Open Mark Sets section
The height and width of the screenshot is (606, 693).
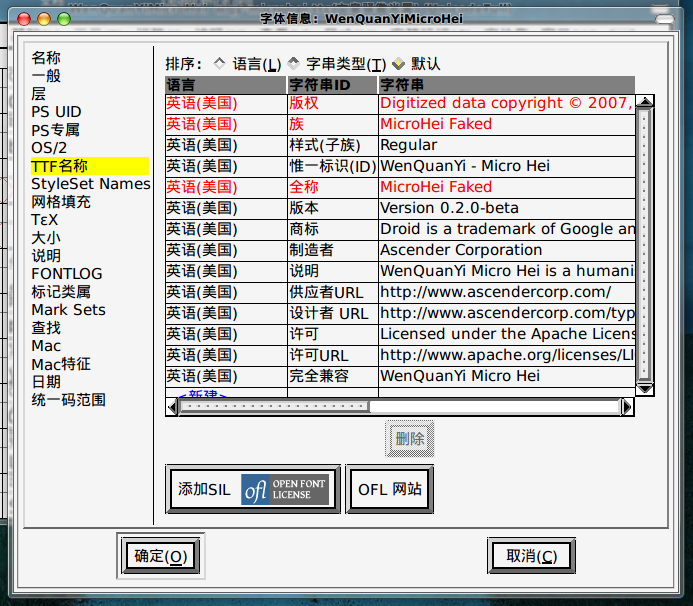pos(69,310)
